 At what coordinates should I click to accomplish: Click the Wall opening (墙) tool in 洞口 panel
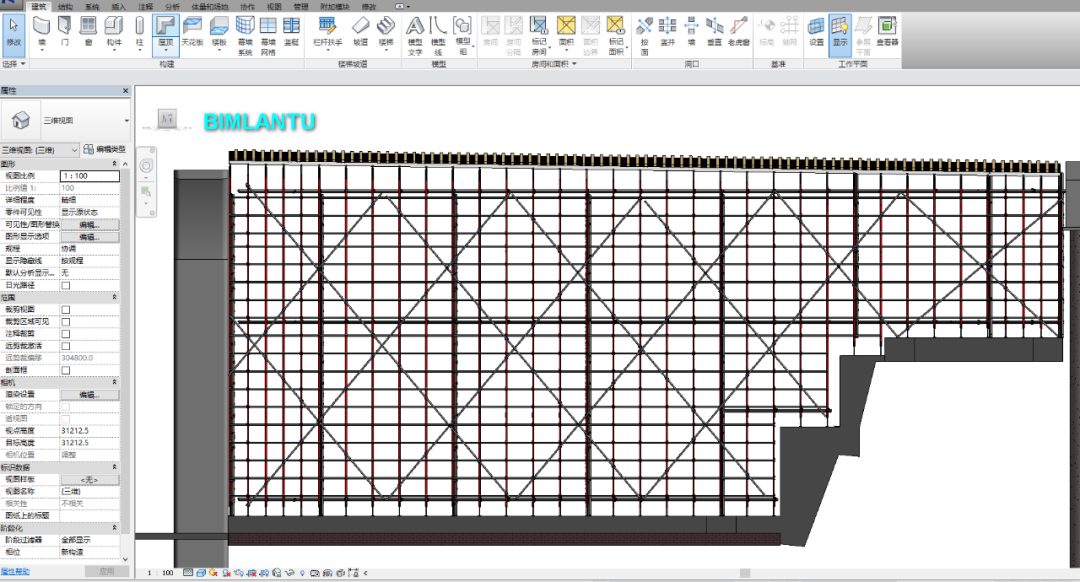click(x=691, y=32)
